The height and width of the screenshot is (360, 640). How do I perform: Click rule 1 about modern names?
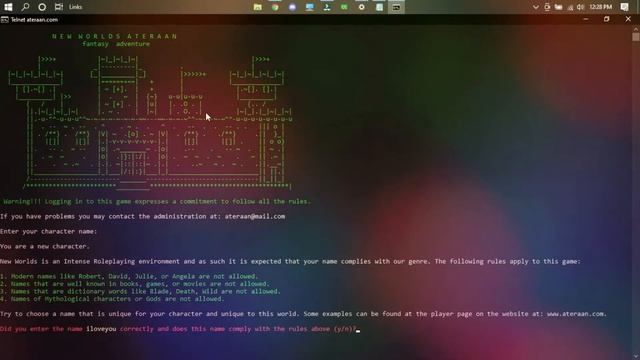(x=129, y=276)
